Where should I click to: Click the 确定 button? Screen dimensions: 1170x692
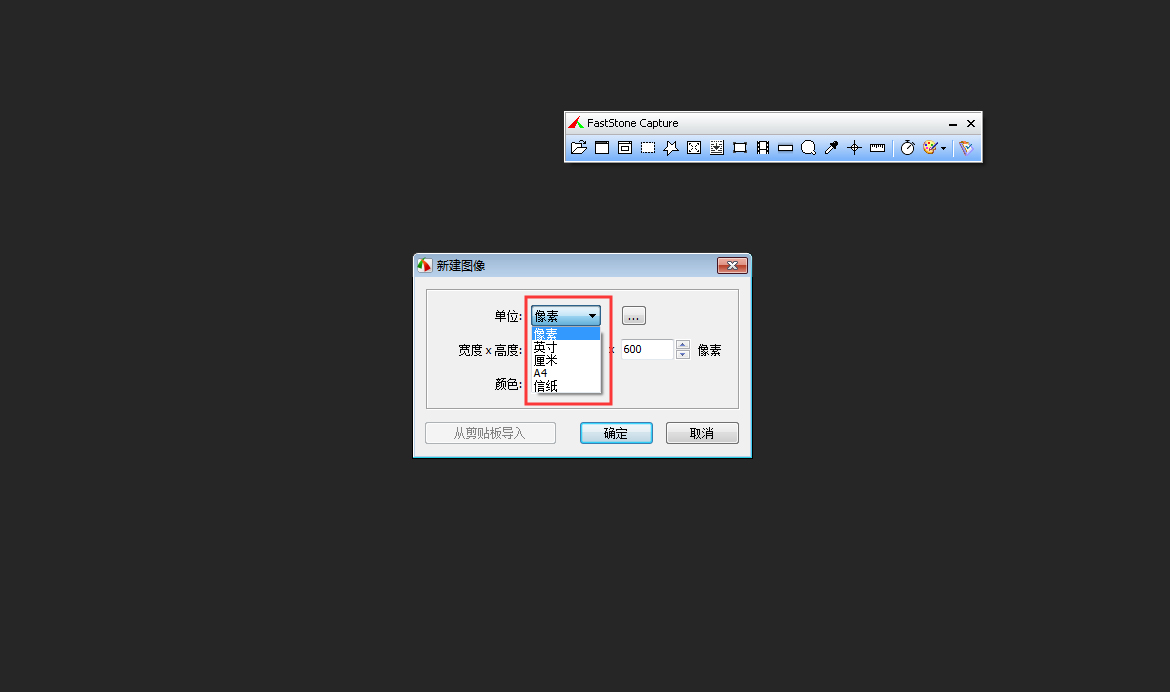616,433
